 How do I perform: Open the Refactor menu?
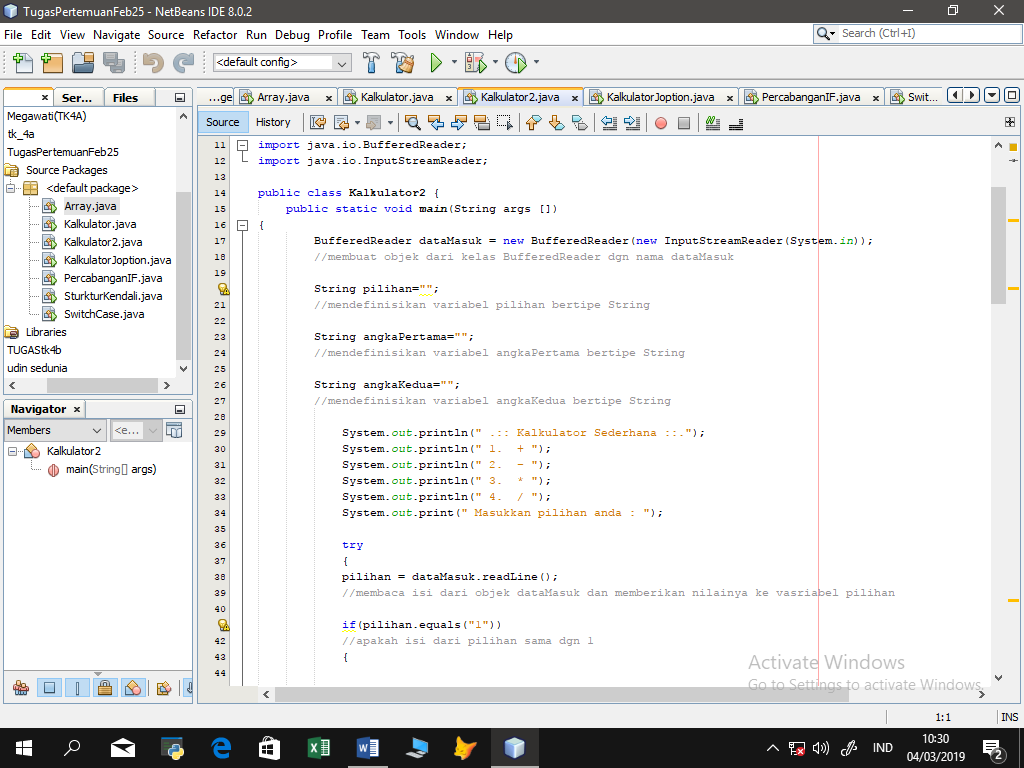pos(215,34)
